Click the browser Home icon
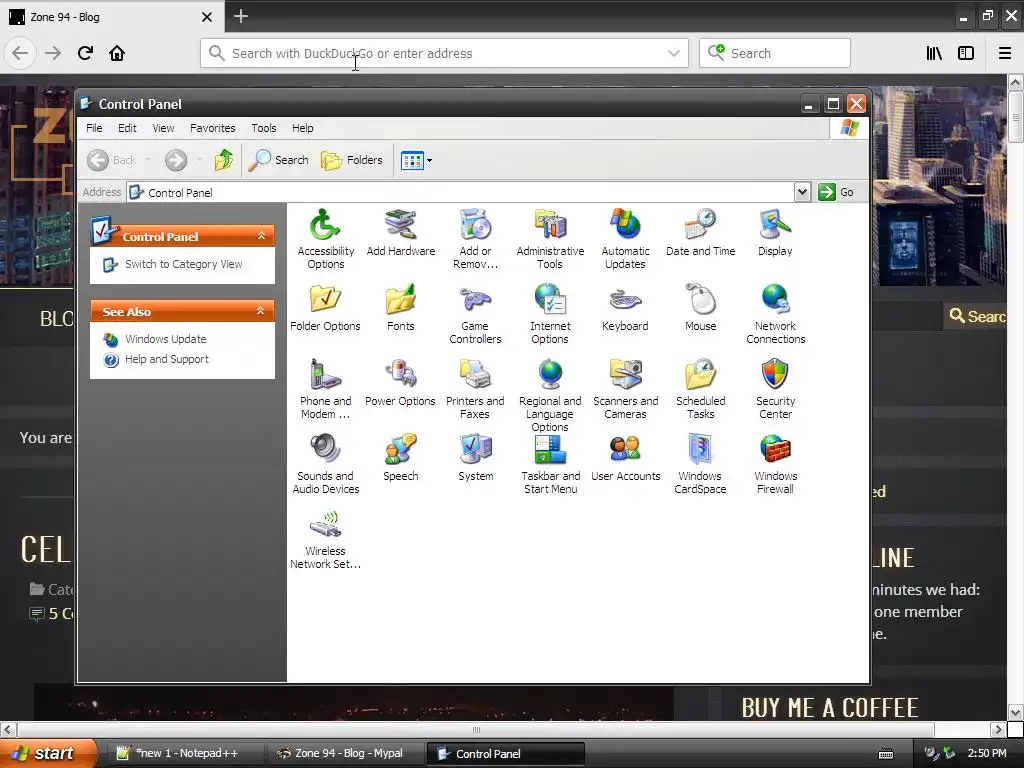The height and width of the screenshot is (768, 1024). coord(117,53)
